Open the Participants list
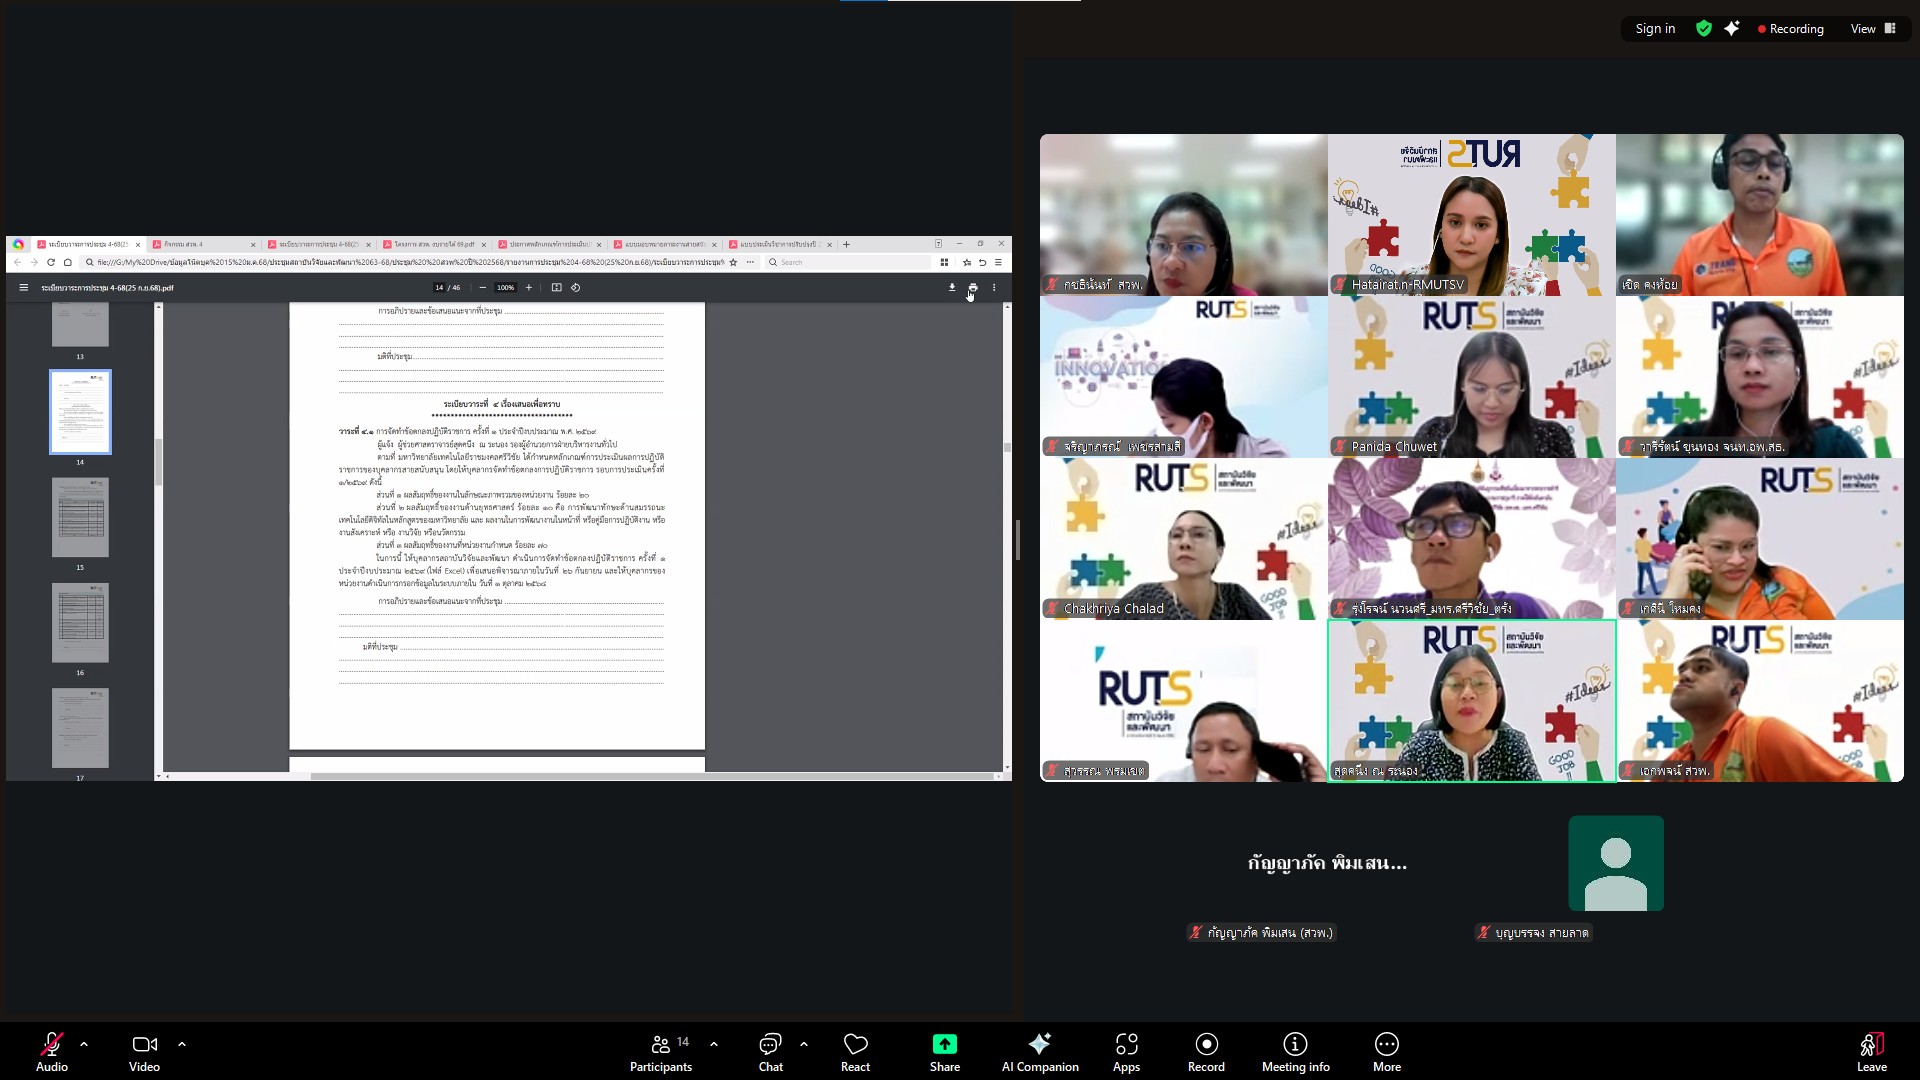Image resolution: width=1920 pixels, height=1080 pixels. (x=661, y=1052)
